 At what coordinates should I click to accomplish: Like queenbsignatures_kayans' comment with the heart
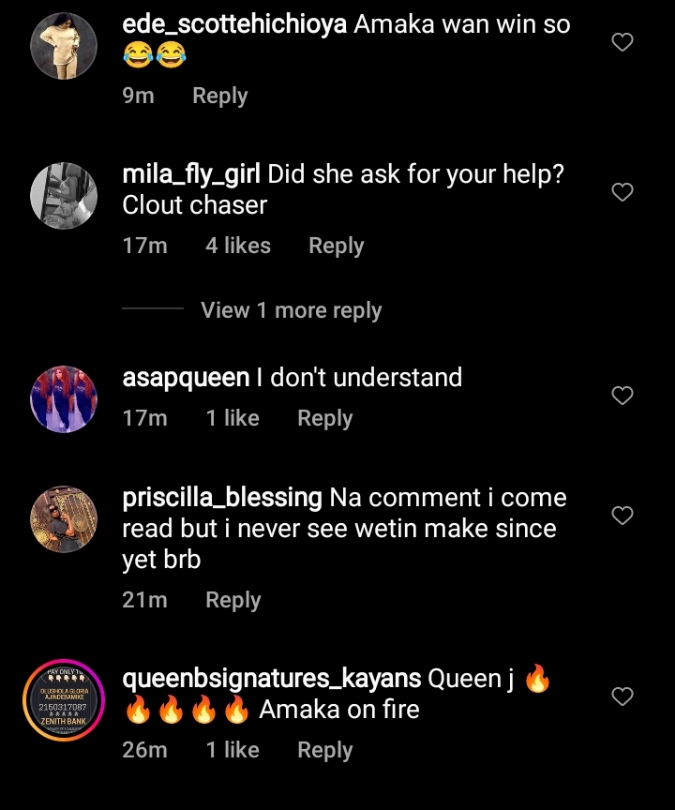(622, 696)
